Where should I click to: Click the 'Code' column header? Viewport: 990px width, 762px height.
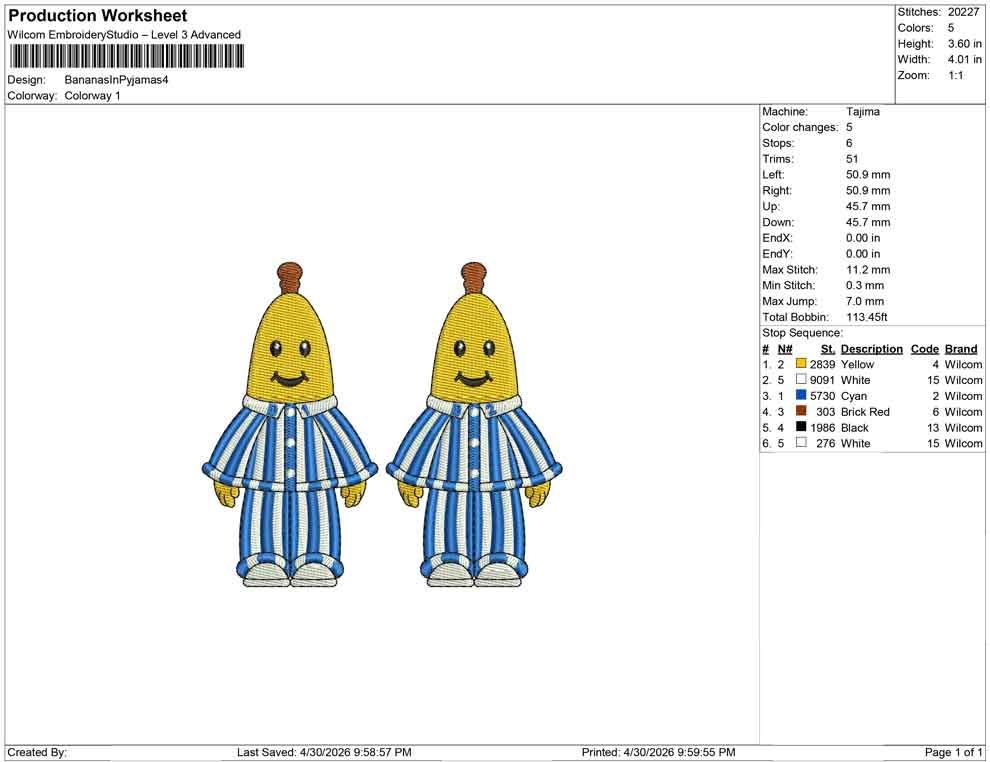(924, 349)
